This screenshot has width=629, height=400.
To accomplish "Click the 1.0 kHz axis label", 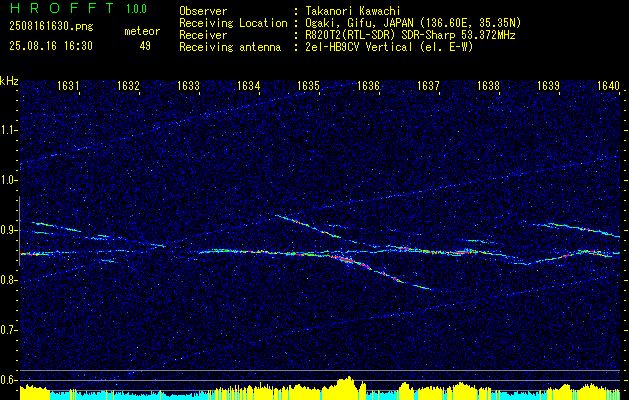I will pos(8,180).
